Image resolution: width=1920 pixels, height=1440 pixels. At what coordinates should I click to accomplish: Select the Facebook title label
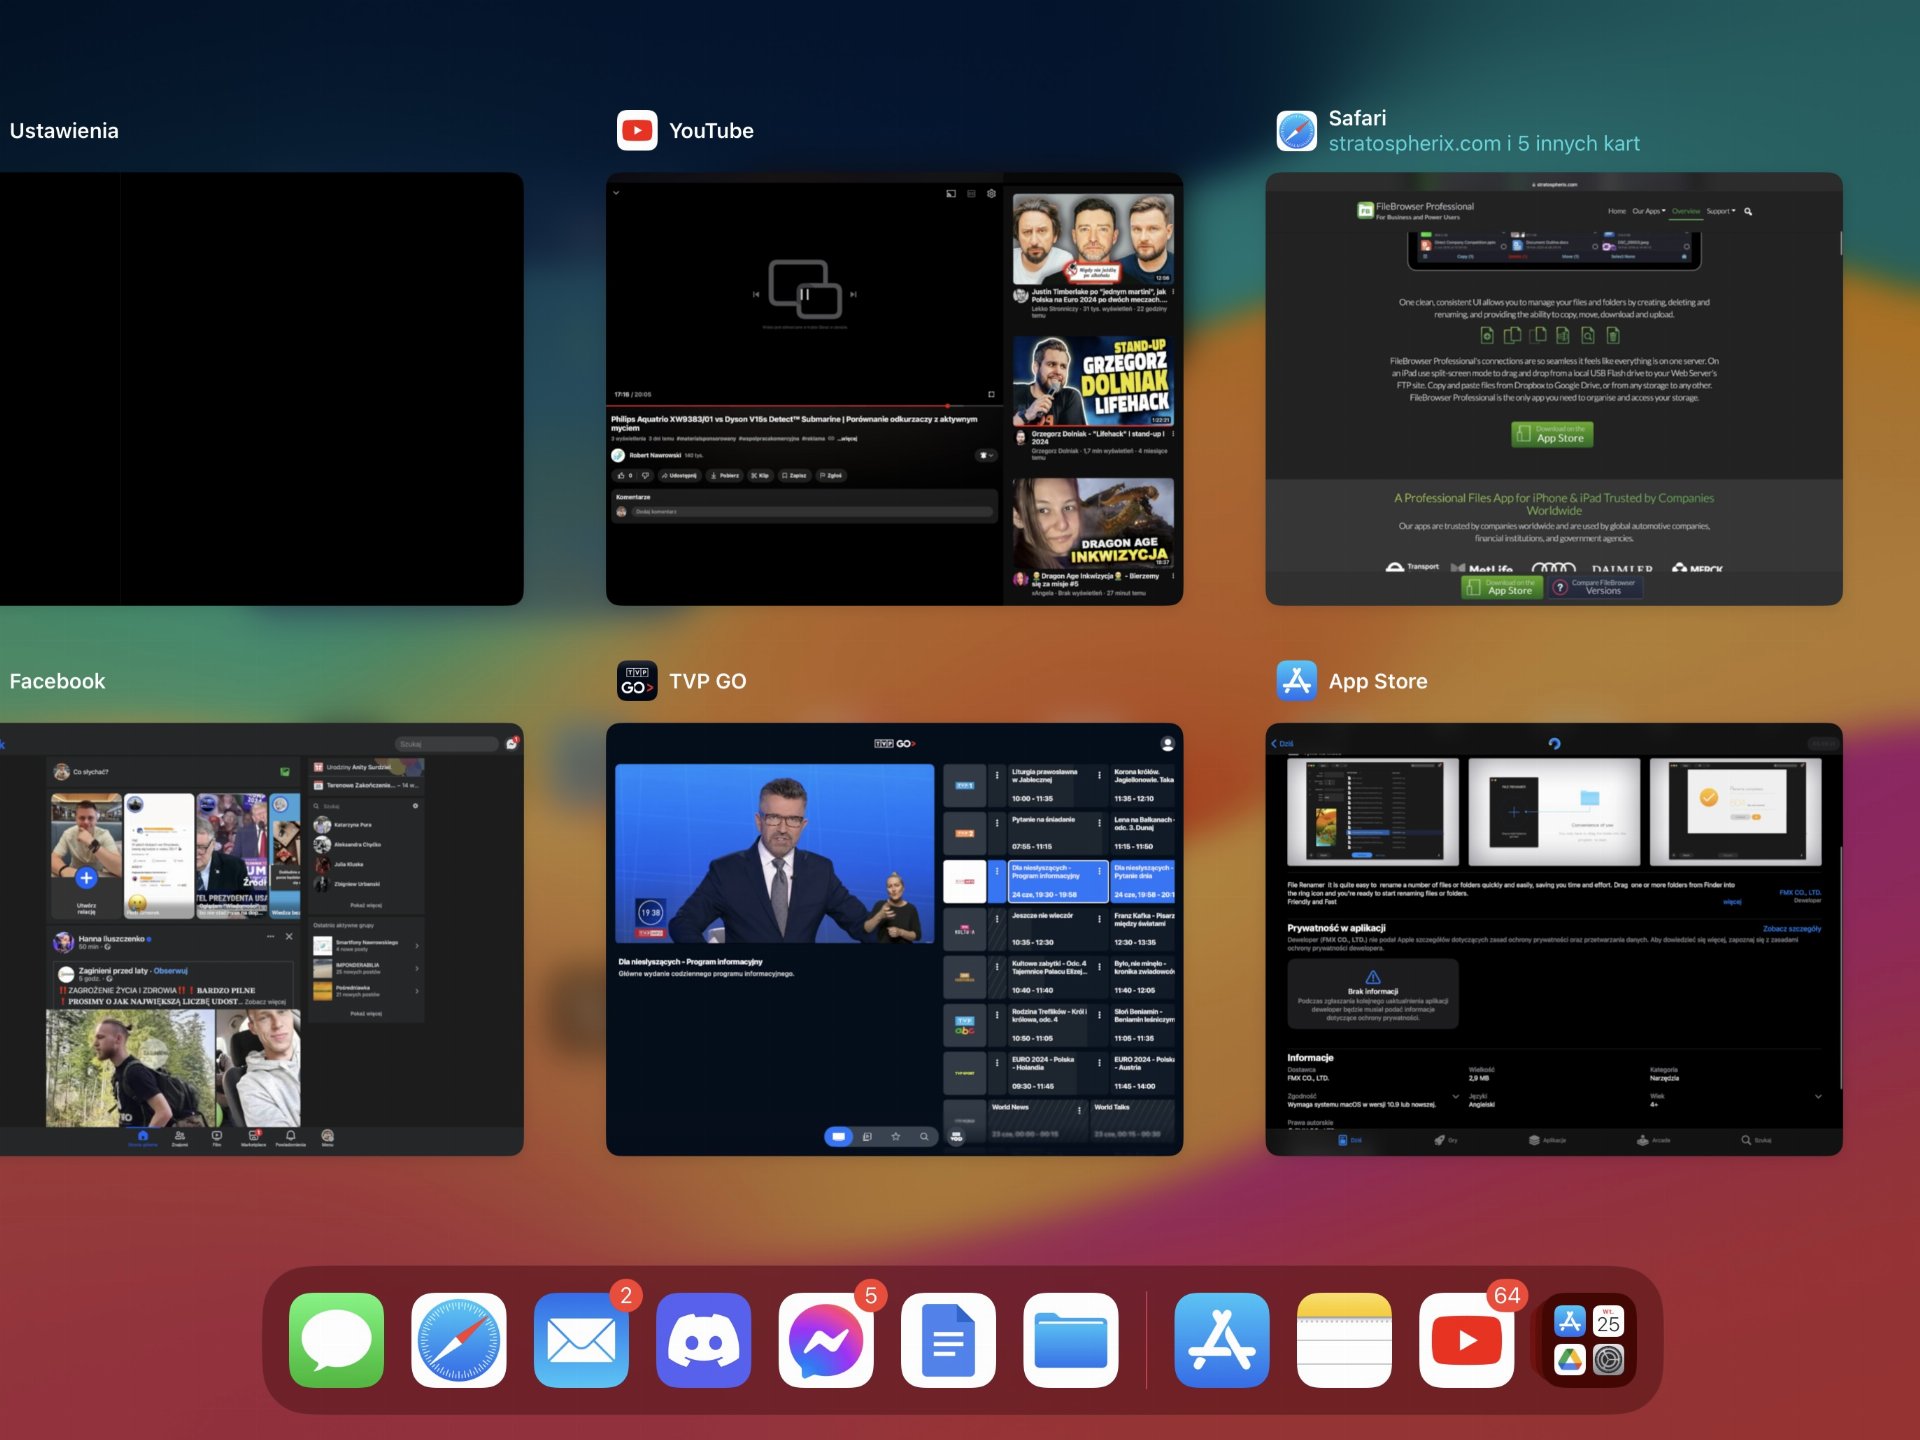[57, 681]
